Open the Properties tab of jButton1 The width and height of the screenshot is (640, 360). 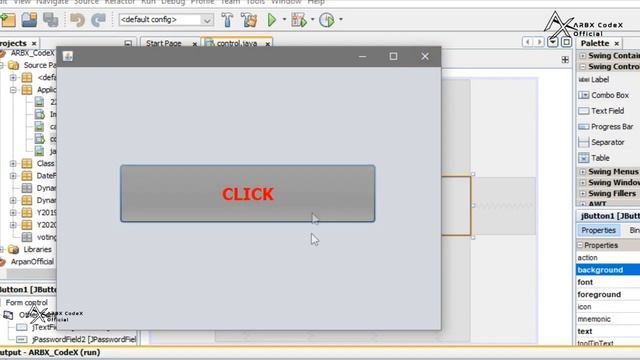coord(598,230)
